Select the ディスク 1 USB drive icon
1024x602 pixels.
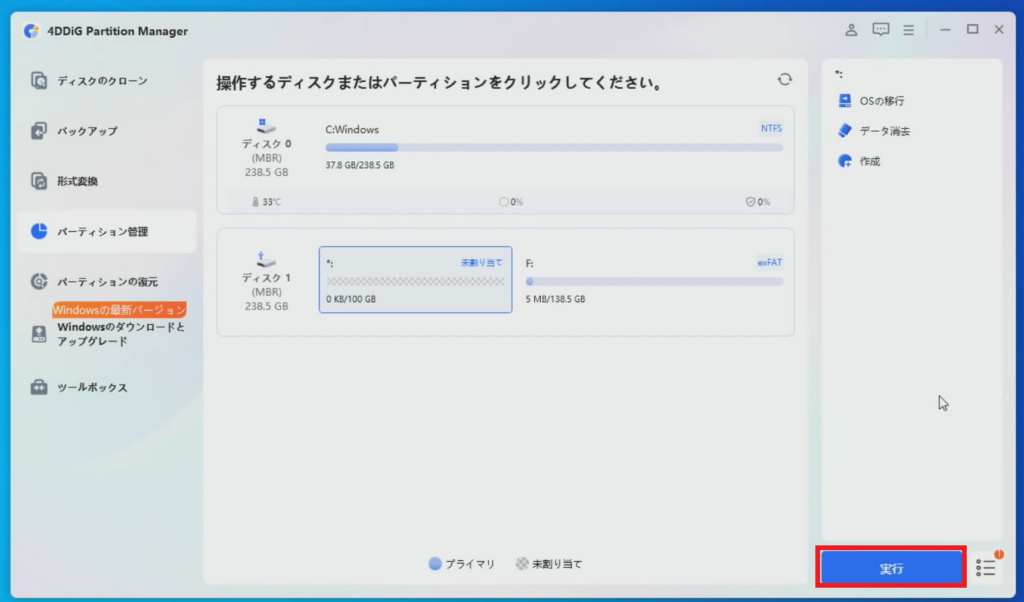pos(267,260)
